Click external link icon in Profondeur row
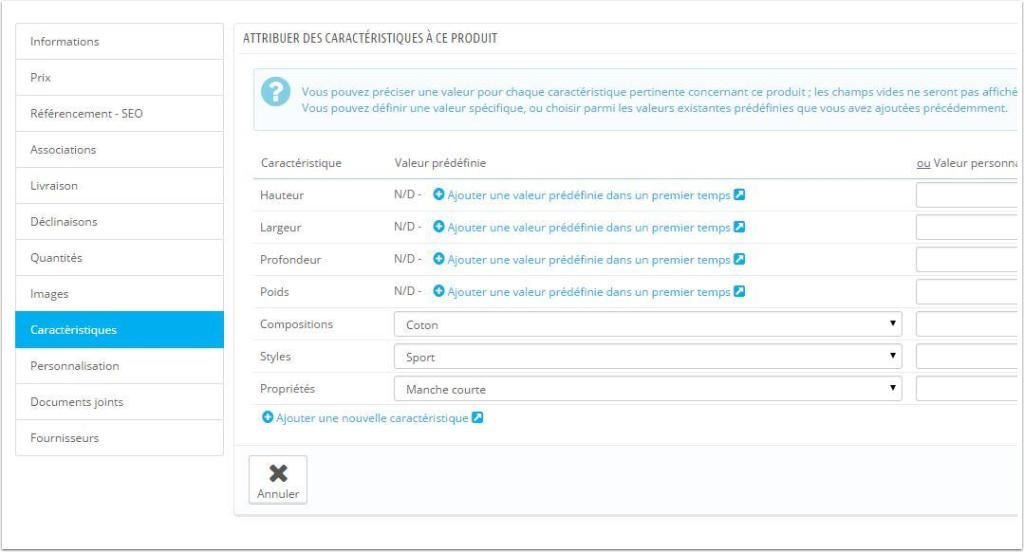Image resolution: width=1024 pixels, height=552 pixels. pos(739,259)
